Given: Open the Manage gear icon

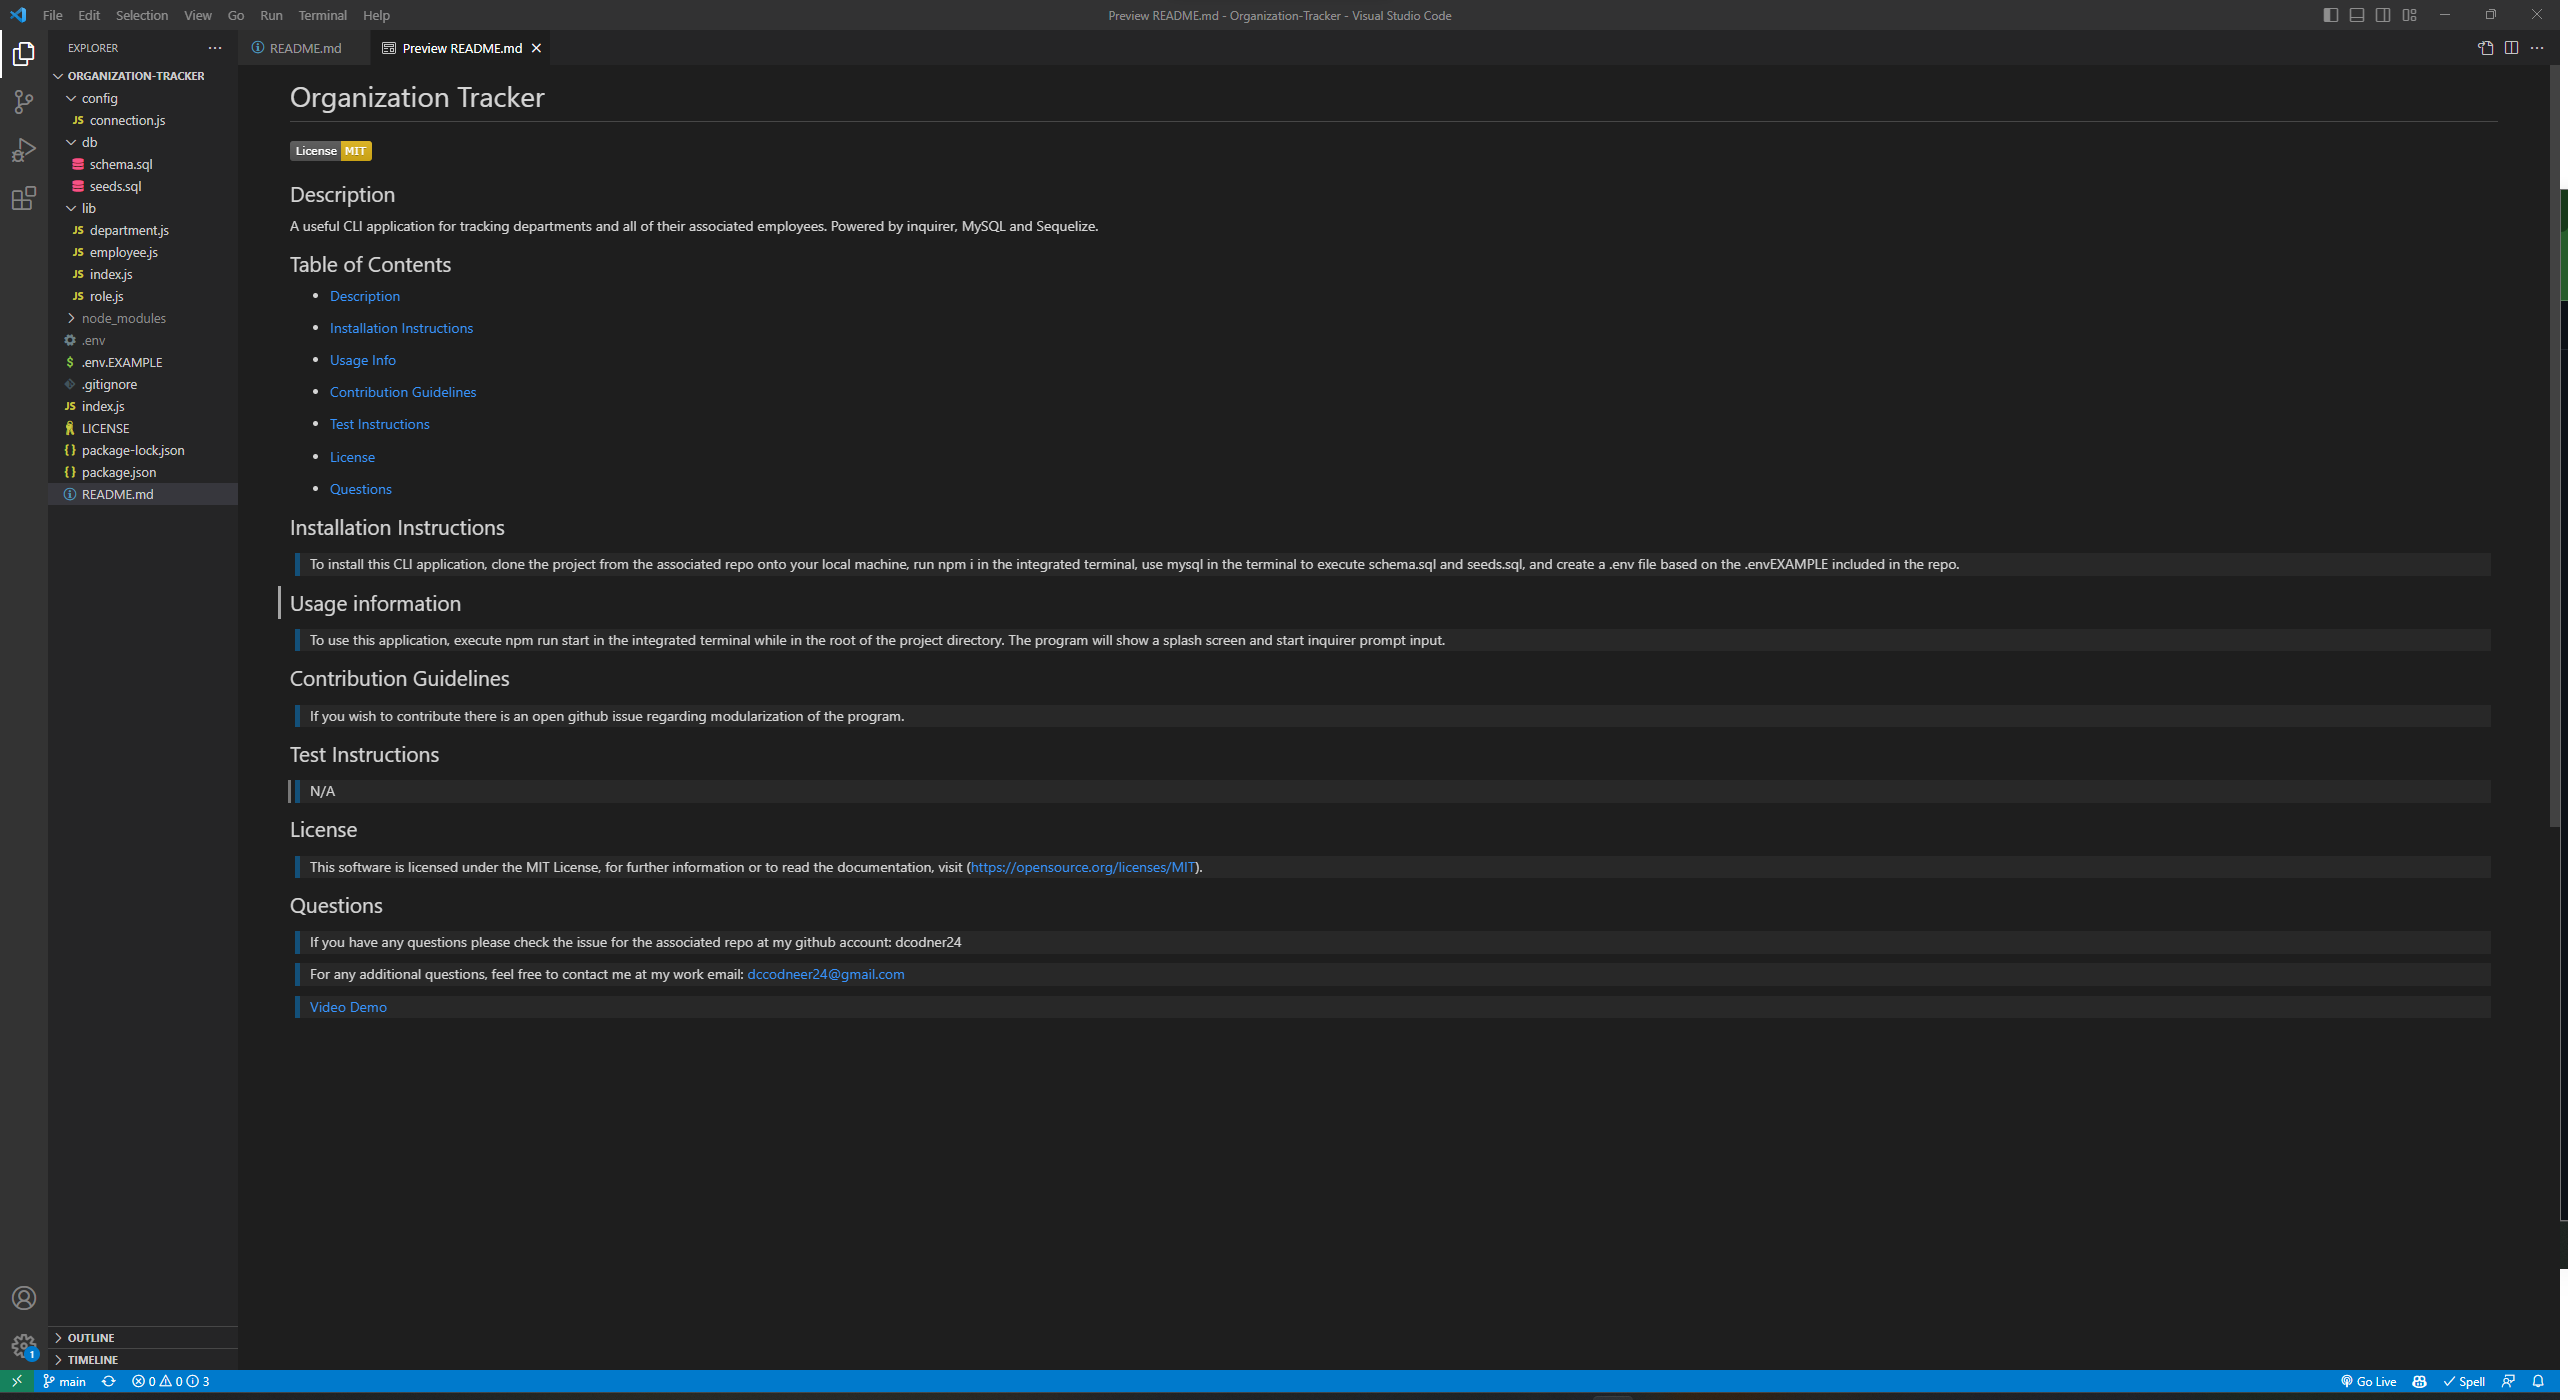Looking at the screenshot, I should click(x=23, y=1346).
